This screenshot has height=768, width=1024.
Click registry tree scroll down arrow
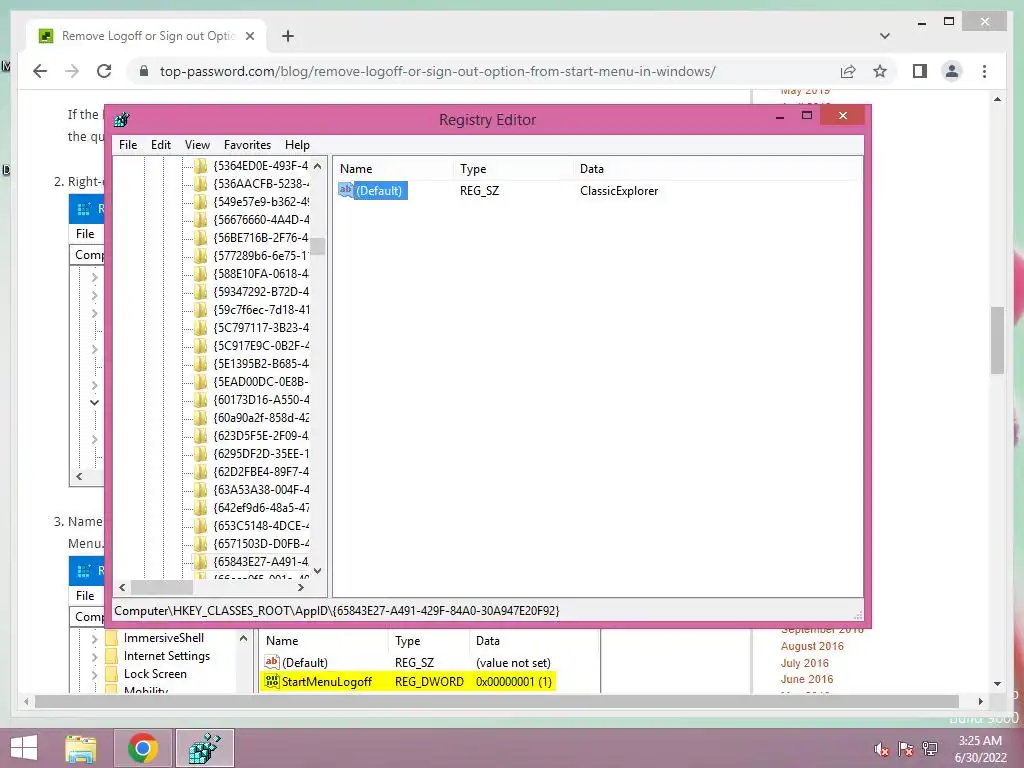point(317,571)
